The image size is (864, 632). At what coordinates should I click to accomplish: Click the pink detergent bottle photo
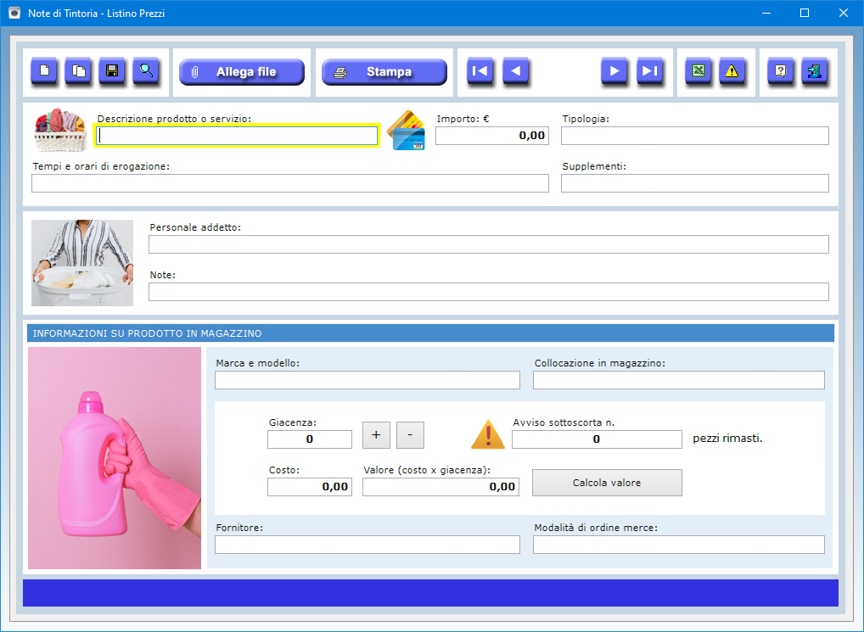pyautogui.click(x=115, y=458)
